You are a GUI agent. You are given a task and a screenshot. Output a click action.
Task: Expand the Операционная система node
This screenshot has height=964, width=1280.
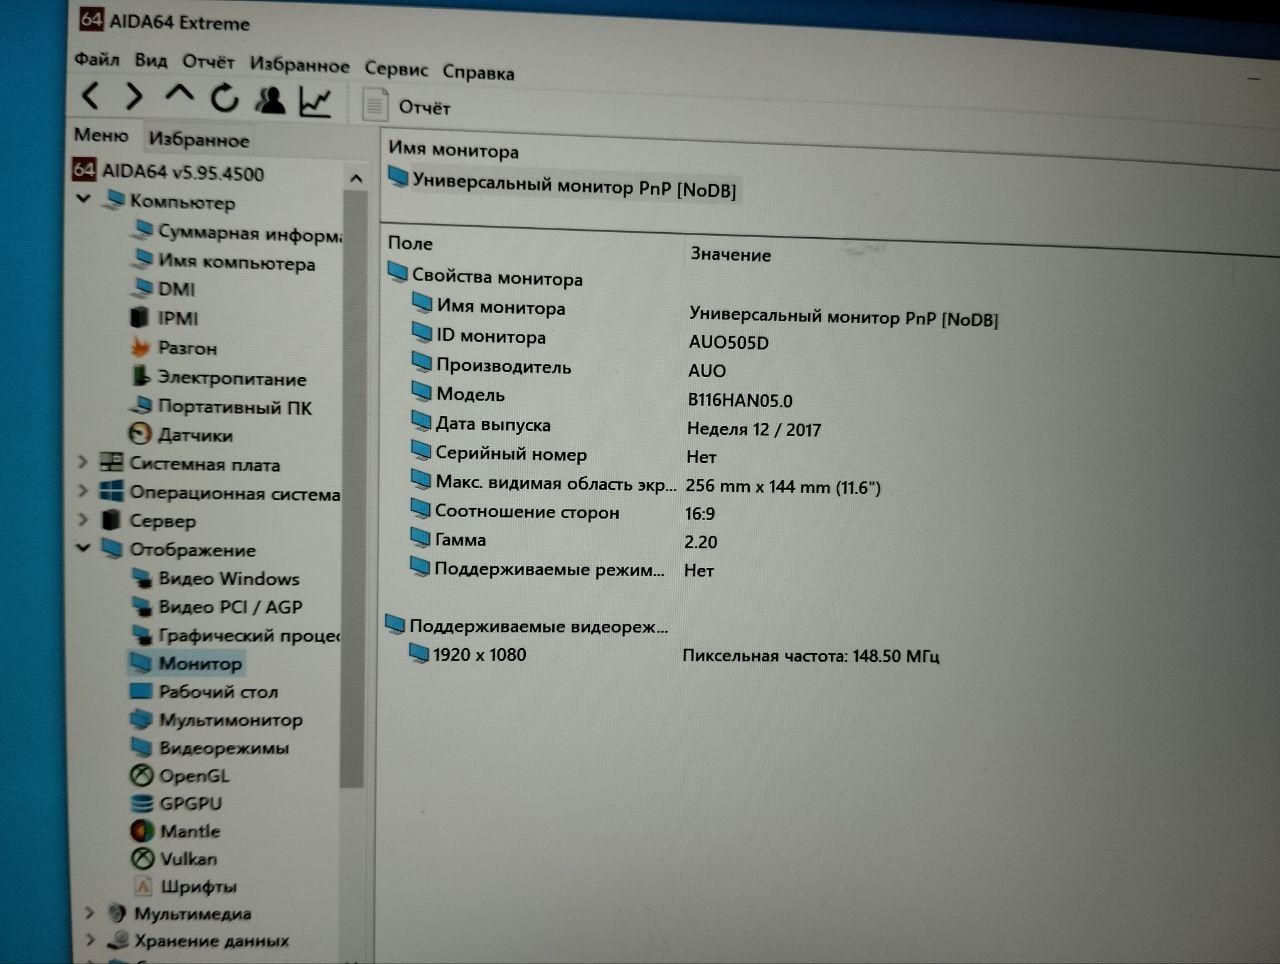(x=83, y=491)
